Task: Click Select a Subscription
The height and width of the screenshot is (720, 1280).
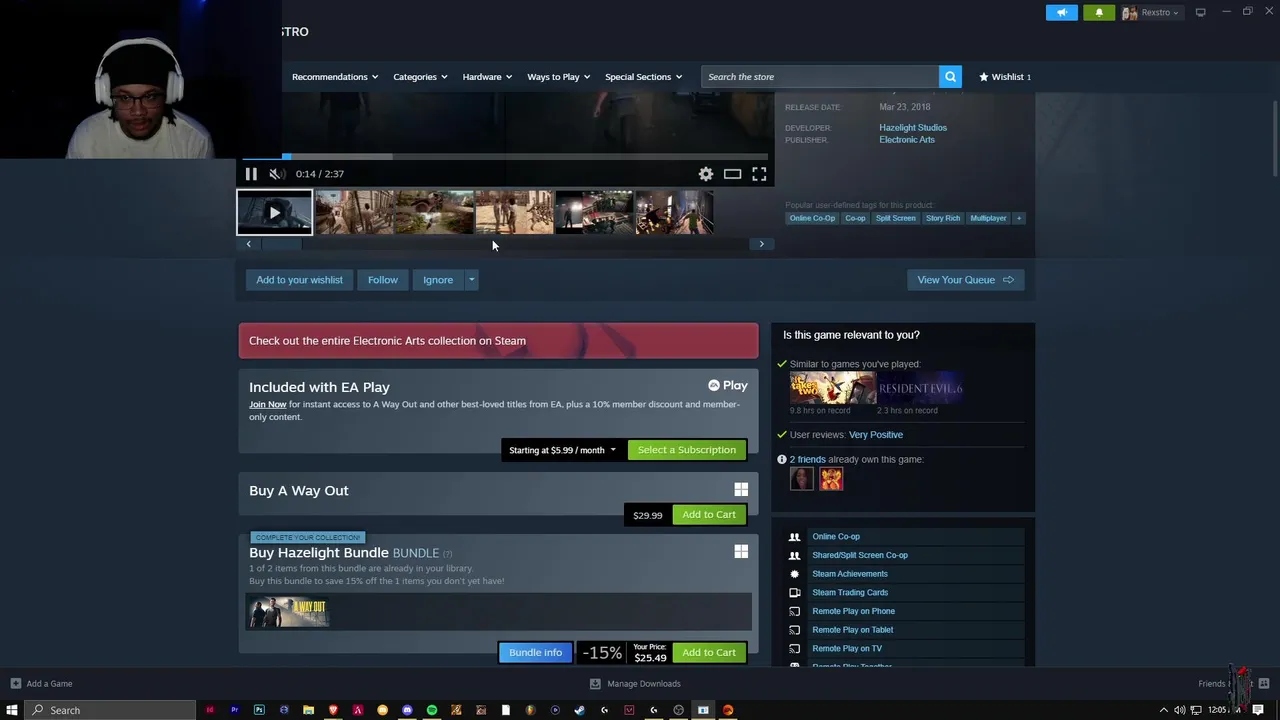Action: click(x=687, y=450)
